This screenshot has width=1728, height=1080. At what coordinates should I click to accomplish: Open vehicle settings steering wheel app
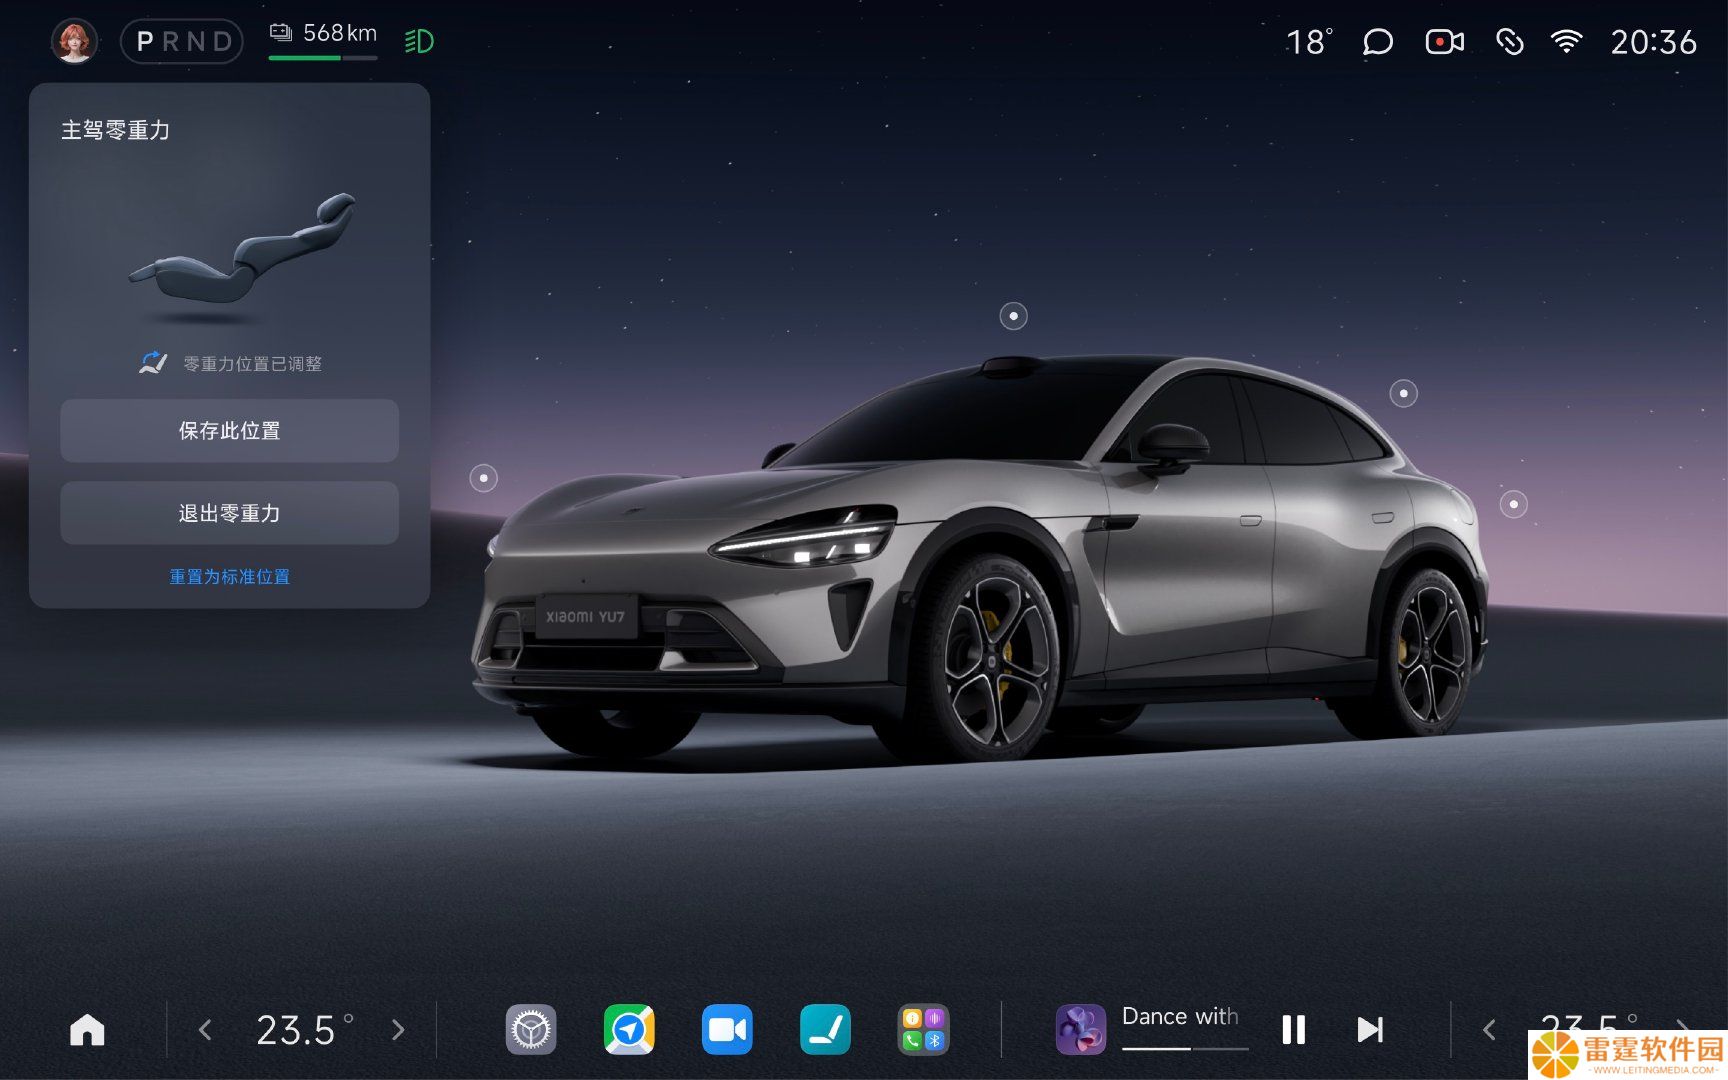tap(531, 1030)
